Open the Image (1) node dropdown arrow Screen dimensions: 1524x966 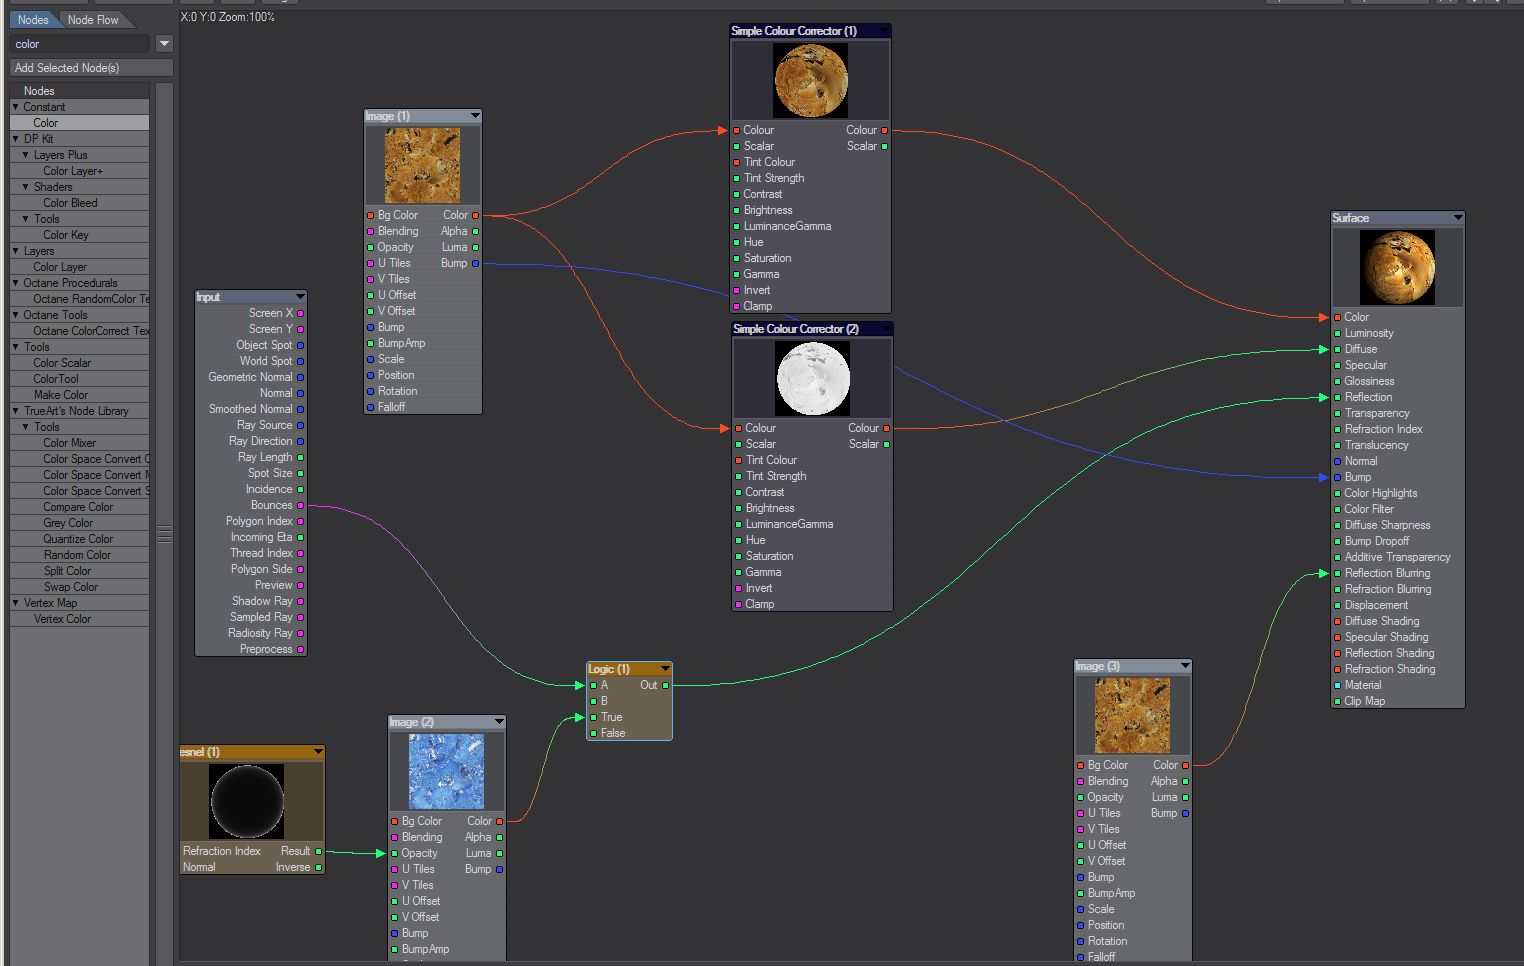(475, 116)
